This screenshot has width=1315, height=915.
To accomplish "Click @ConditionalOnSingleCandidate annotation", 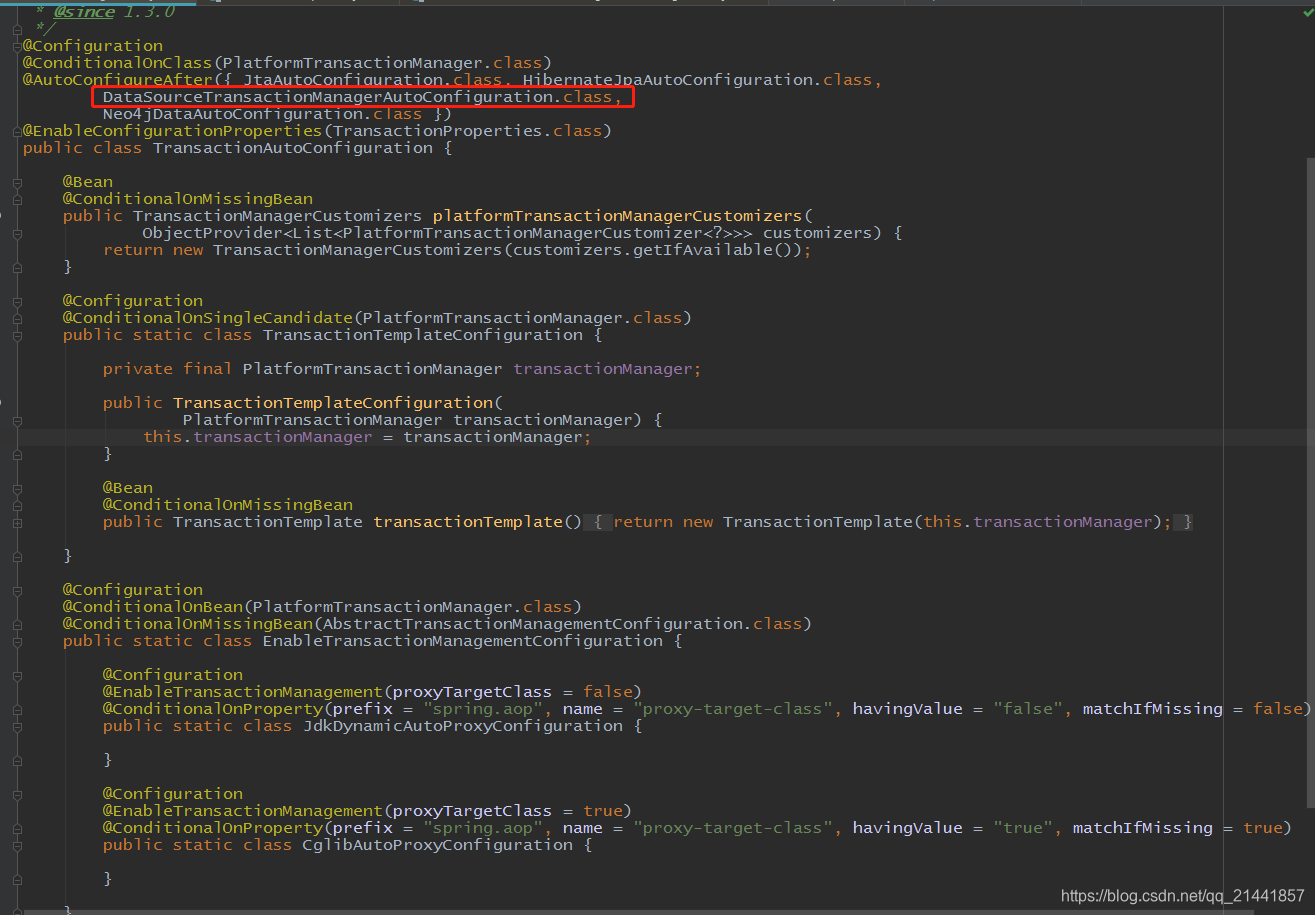I will coord(207,318).
